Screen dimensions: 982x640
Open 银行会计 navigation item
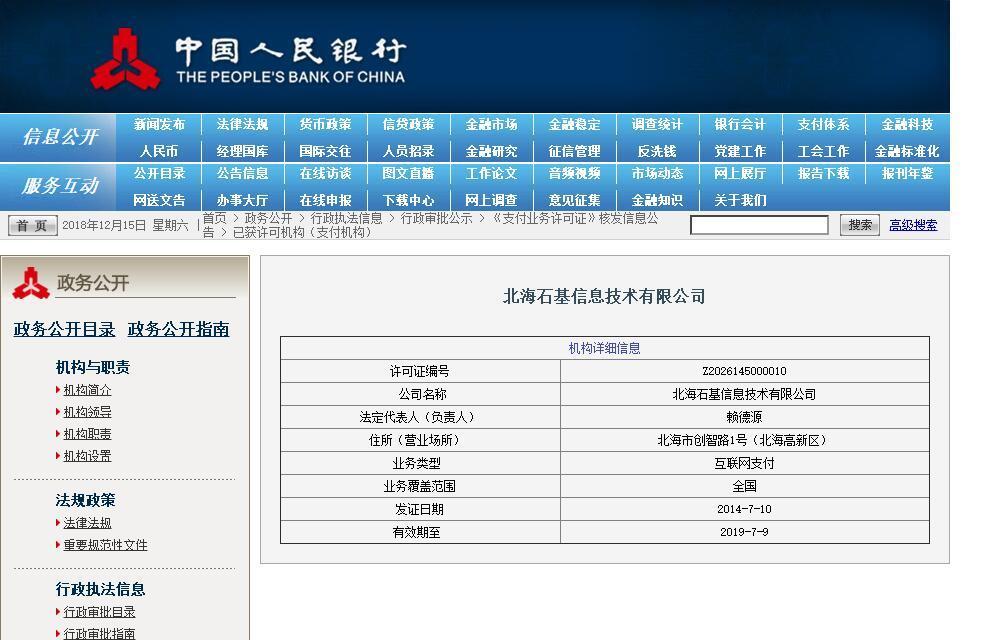(740, 125)
